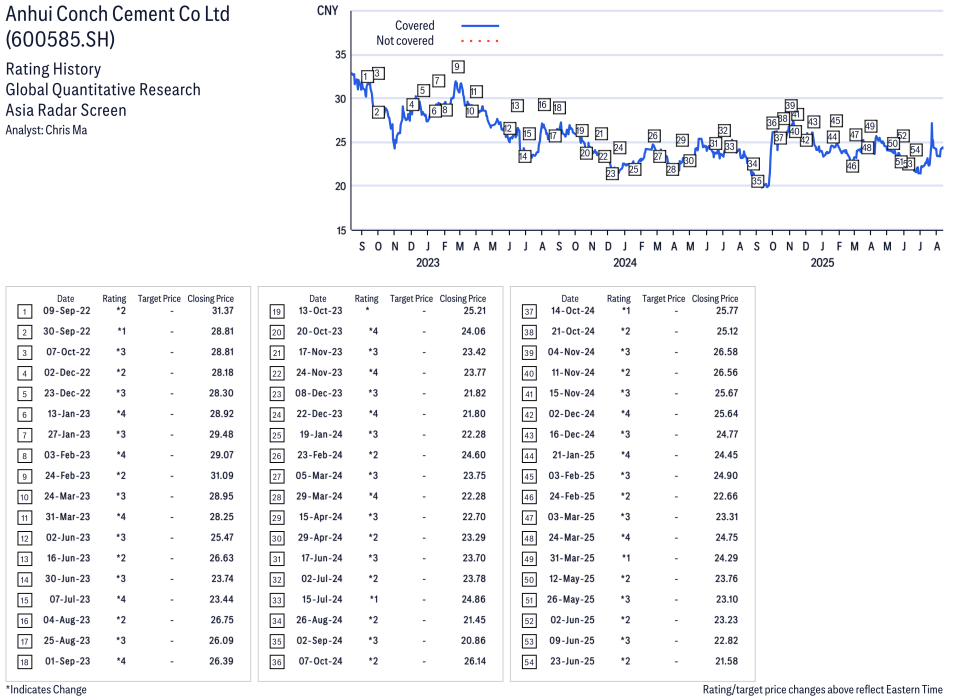Click chart marker 29 on the price chart
The width and height of the screenshot is (954, 696).
[x=681, y=141]
